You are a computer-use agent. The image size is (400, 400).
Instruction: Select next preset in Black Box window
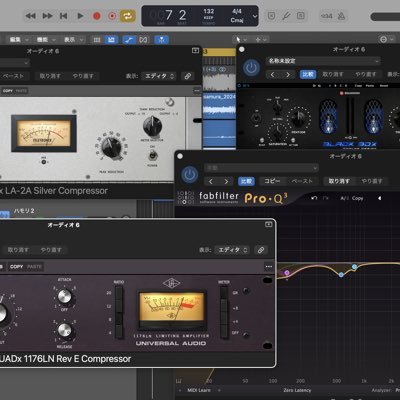[x=288, y=74]
